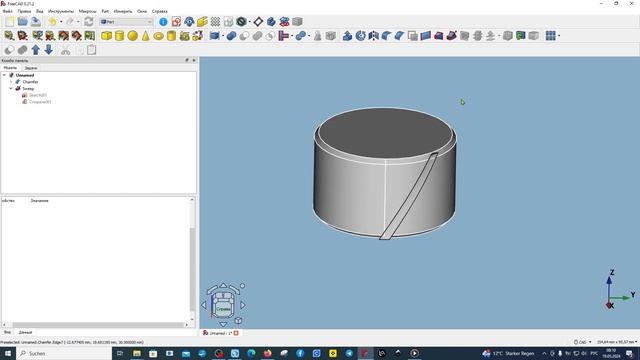Screen dimensions: 640x360
Task: Click the taskbar search box Suchen
Action: click(64, 353)
